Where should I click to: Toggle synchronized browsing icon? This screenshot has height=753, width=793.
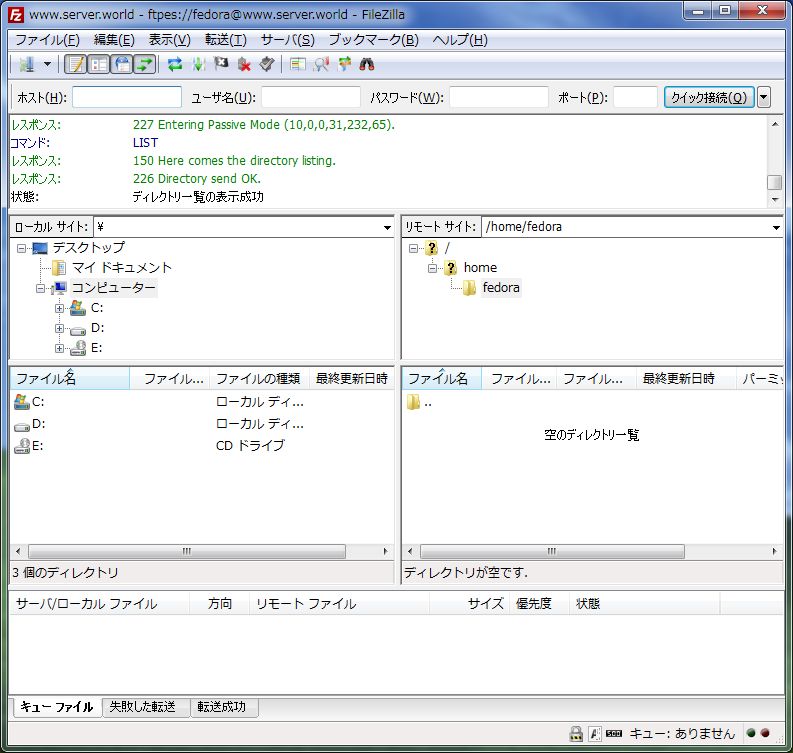tap(344, 64)
